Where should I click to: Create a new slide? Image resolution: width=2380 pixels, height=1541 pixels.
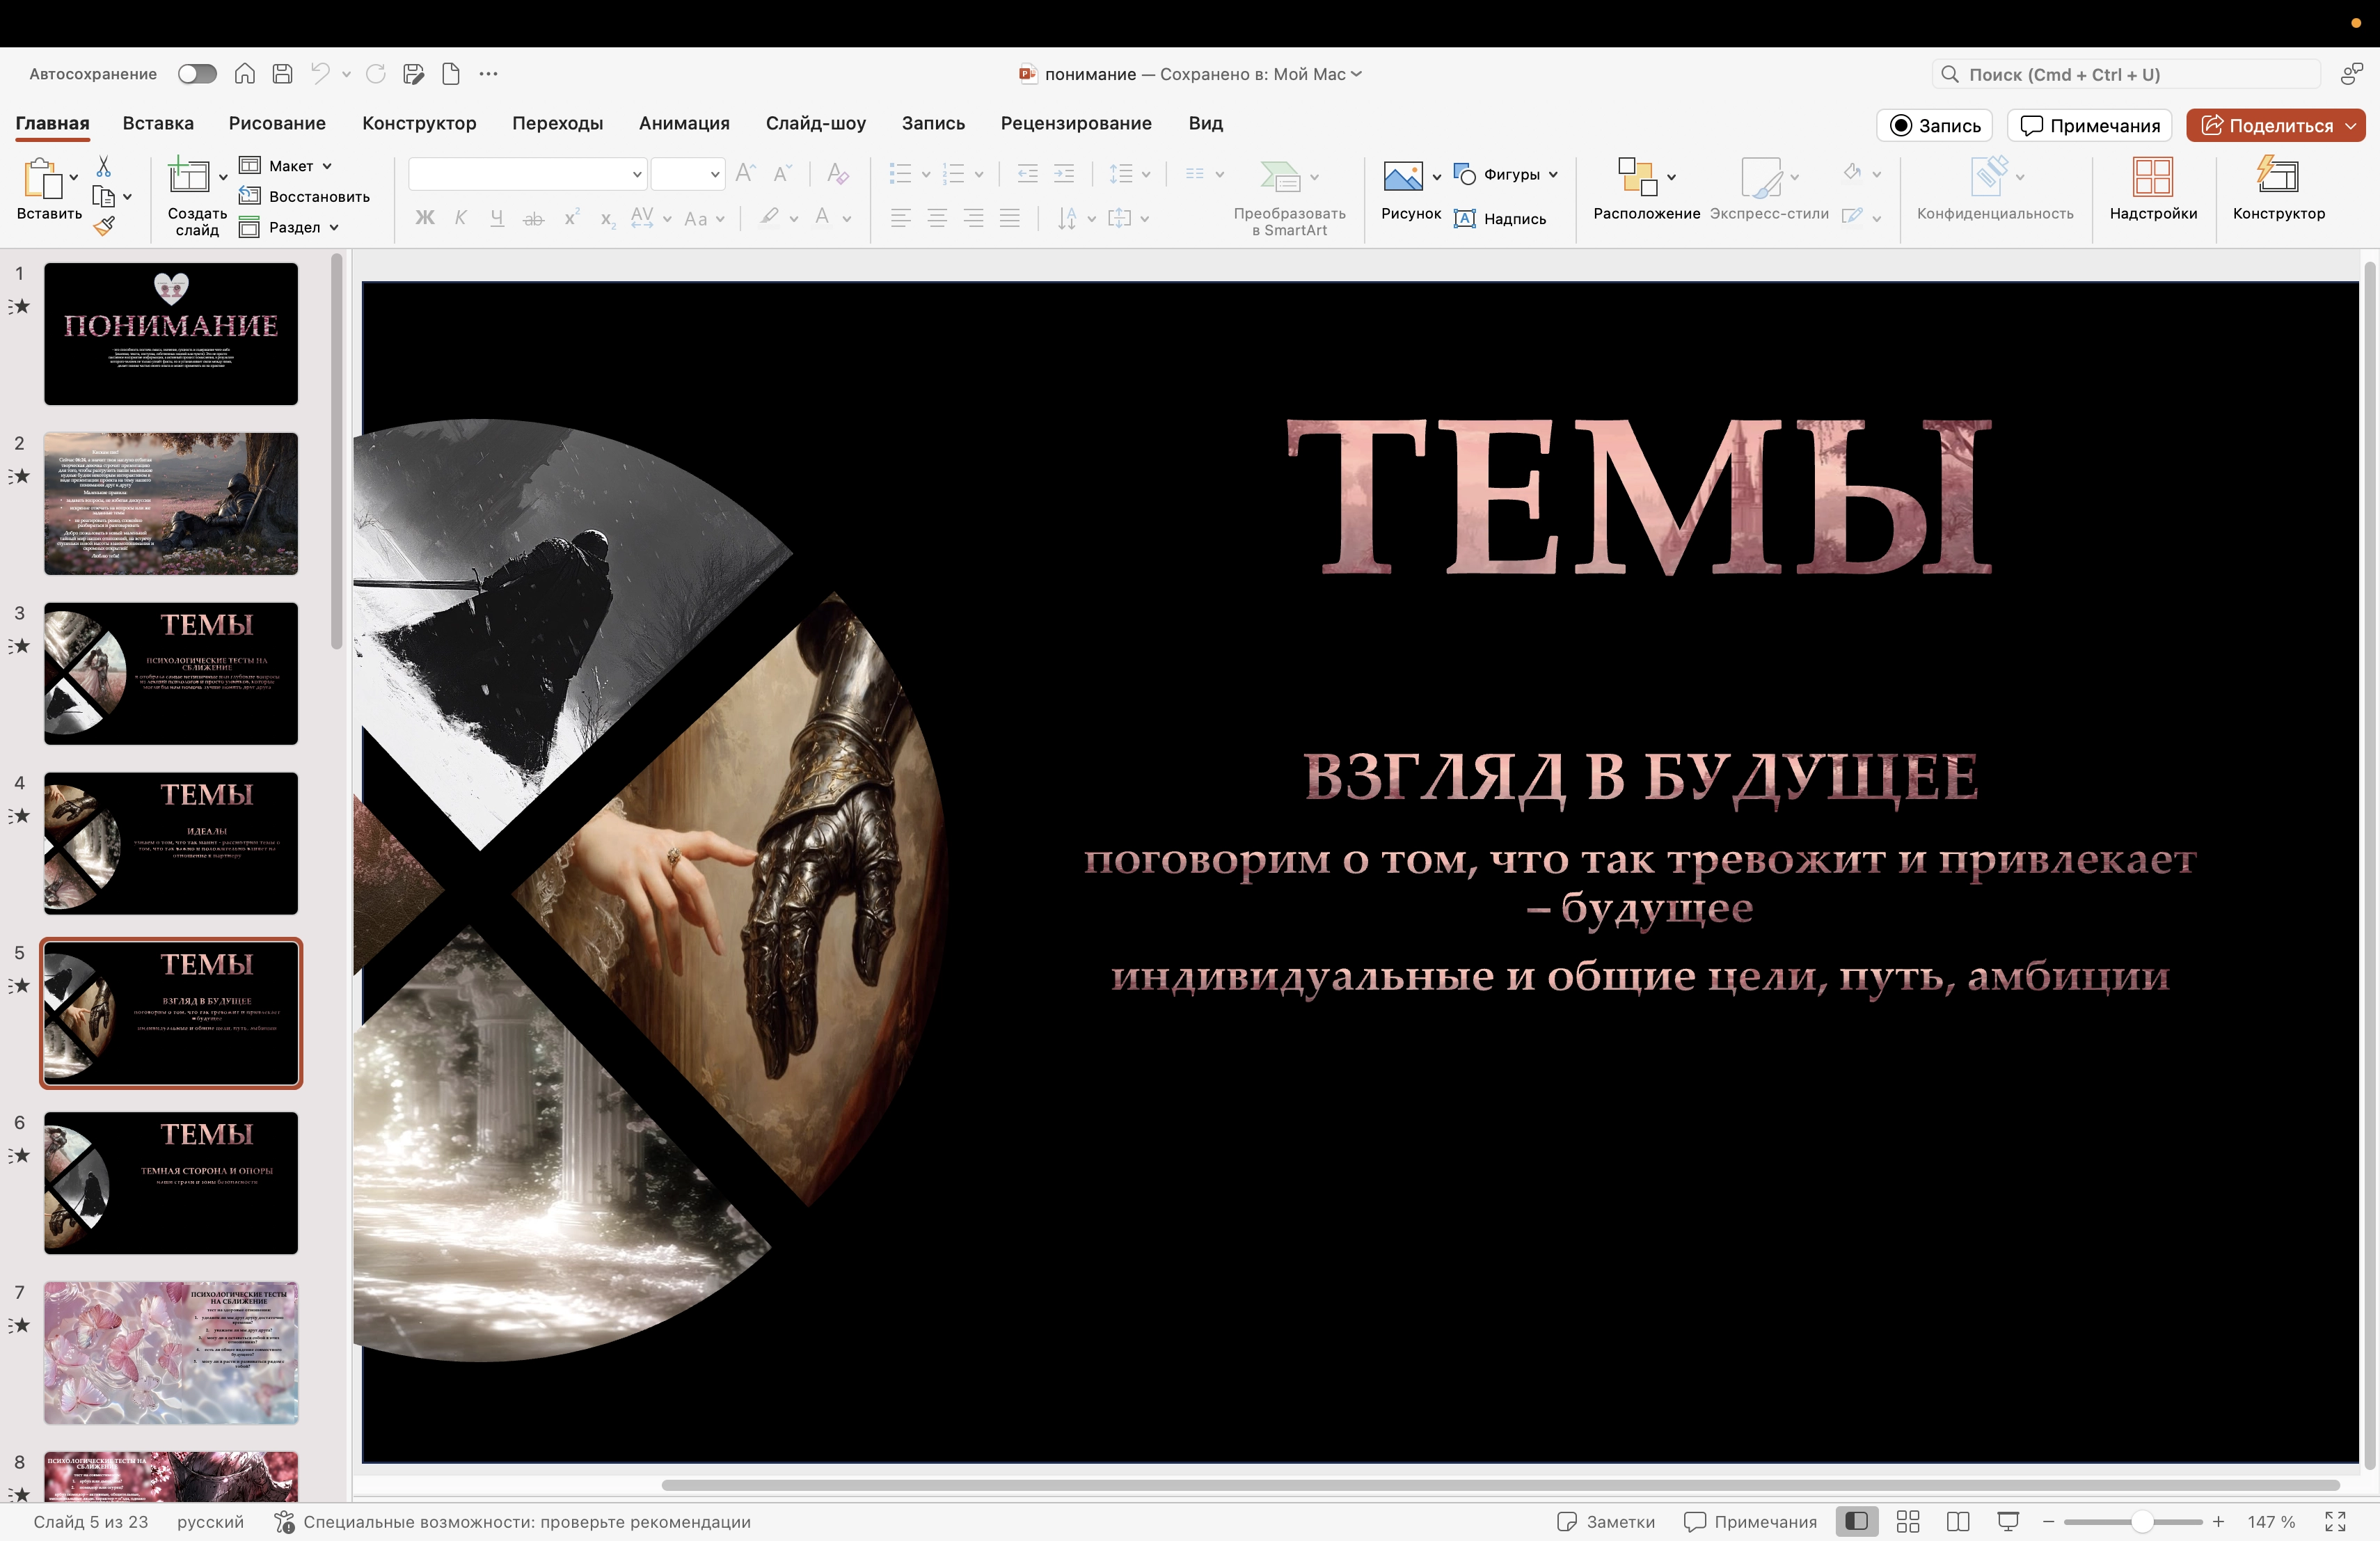[189, 177]
